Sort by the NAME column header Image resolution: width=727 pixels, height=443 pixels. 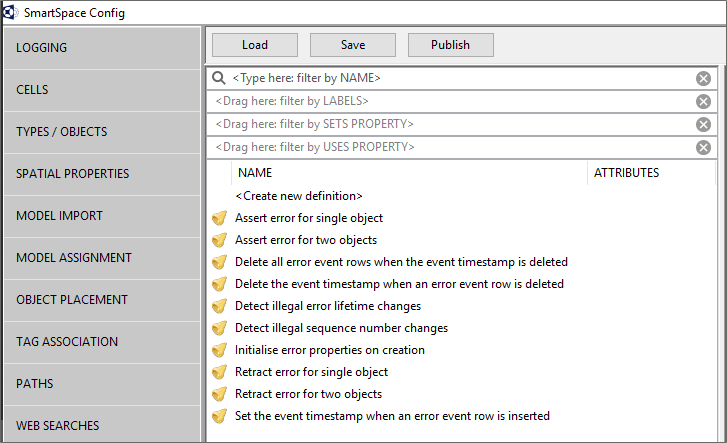point(409,173)
